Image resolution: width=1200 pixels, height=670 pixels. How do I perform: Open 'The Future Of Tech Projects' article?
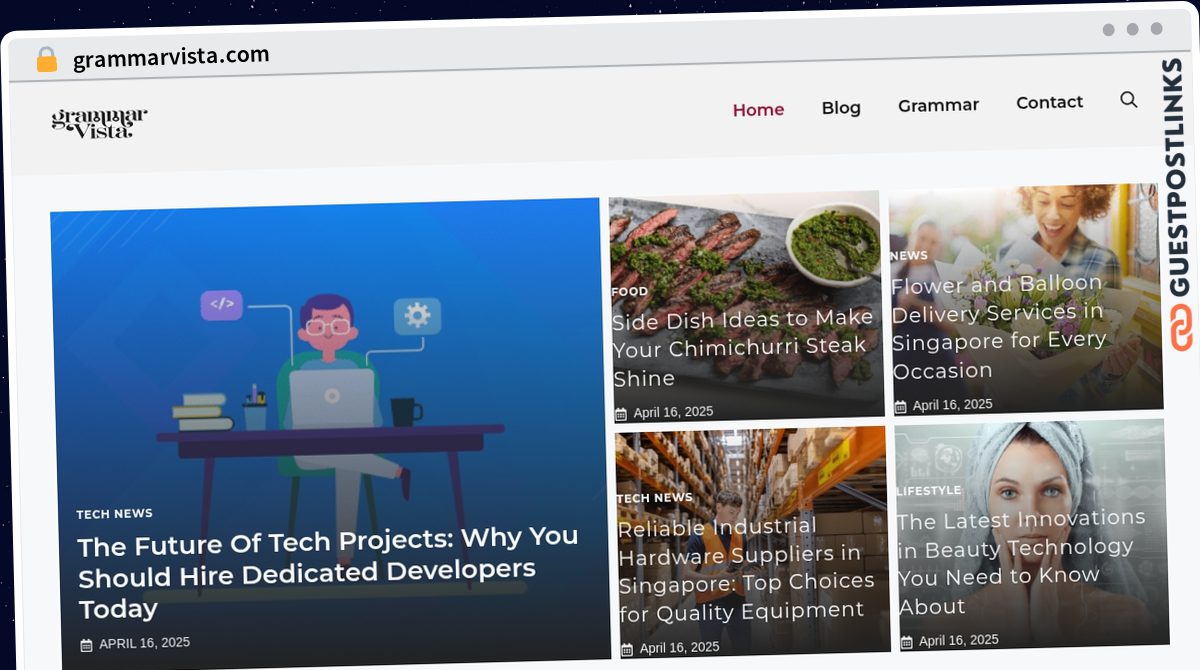[x=328, y=573]
